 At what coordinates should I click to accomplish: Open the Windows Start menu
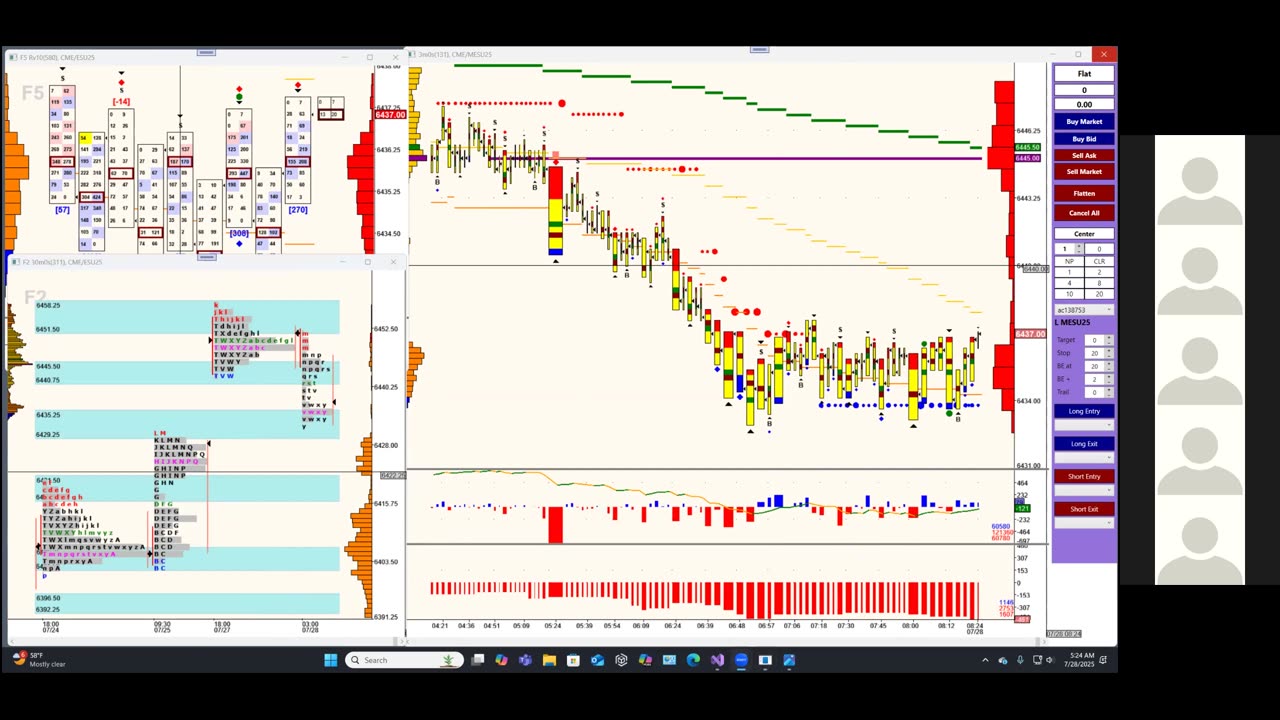click(331, 660)
